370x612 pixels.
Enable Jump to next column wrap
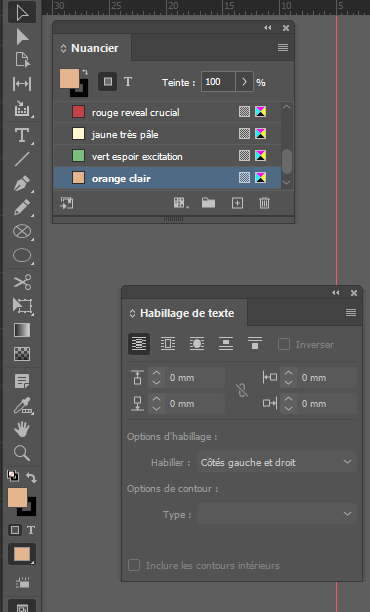point(254,344)
